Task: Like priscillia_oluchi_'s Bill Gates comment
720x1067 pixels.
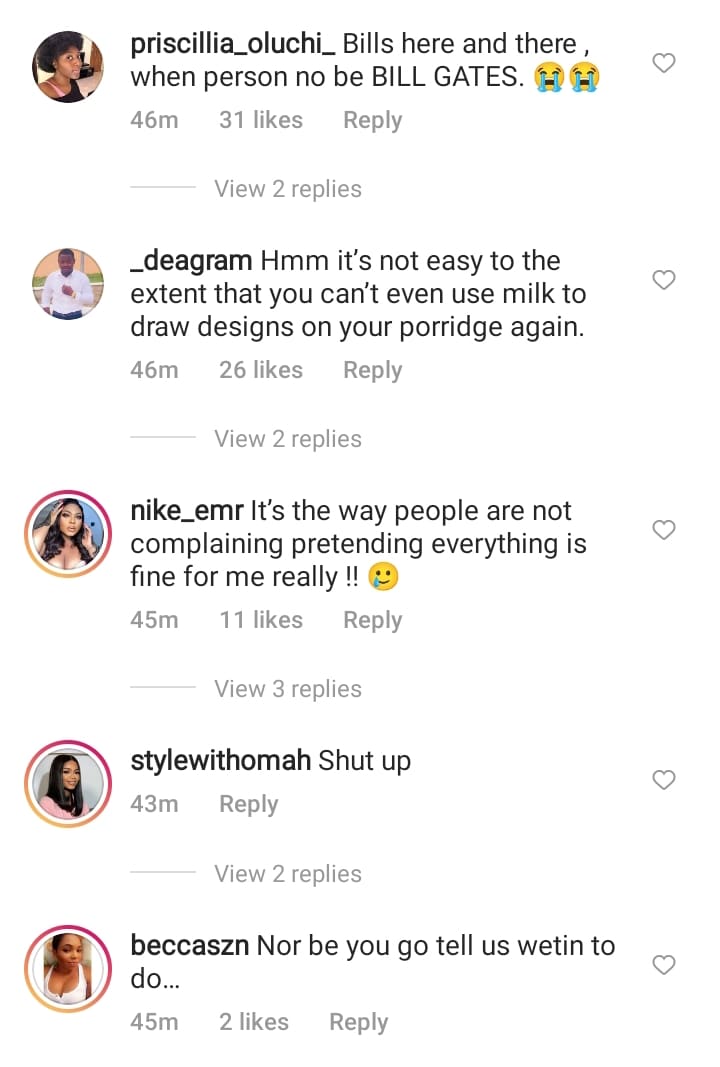Action: (x=664, y=63)
